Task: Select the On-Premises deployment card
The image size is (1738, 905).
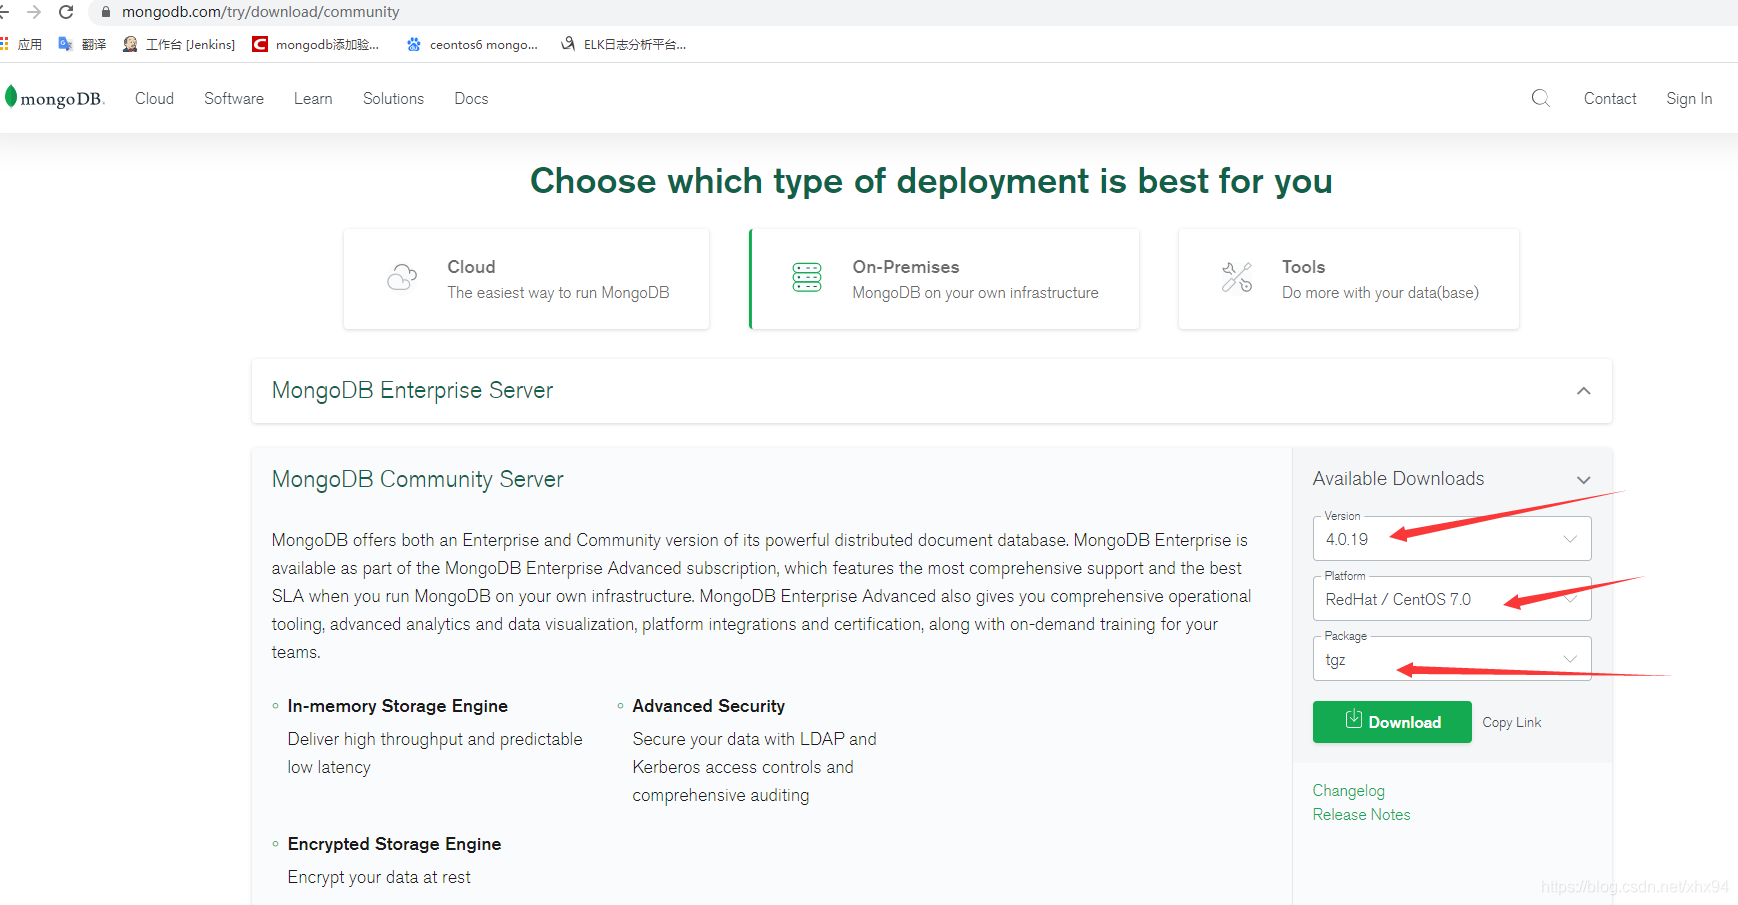Action: (x=944, y=279)
